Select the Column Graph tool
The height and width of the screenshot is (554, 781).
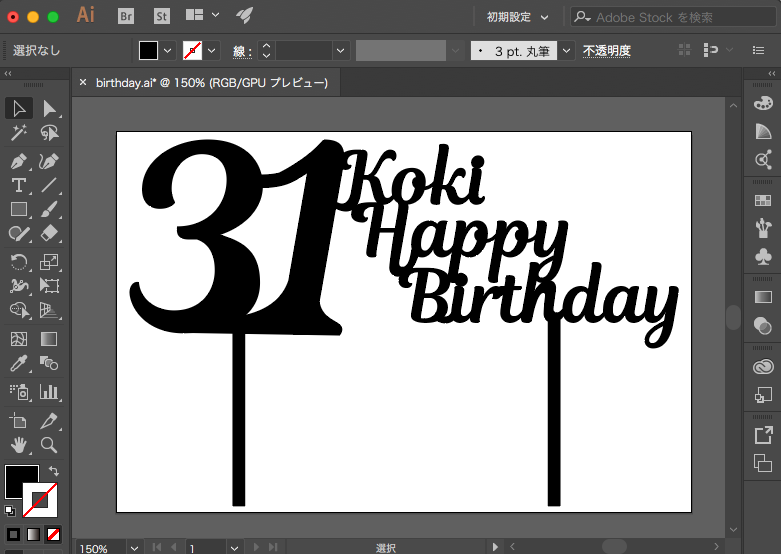tap(49, 392)
